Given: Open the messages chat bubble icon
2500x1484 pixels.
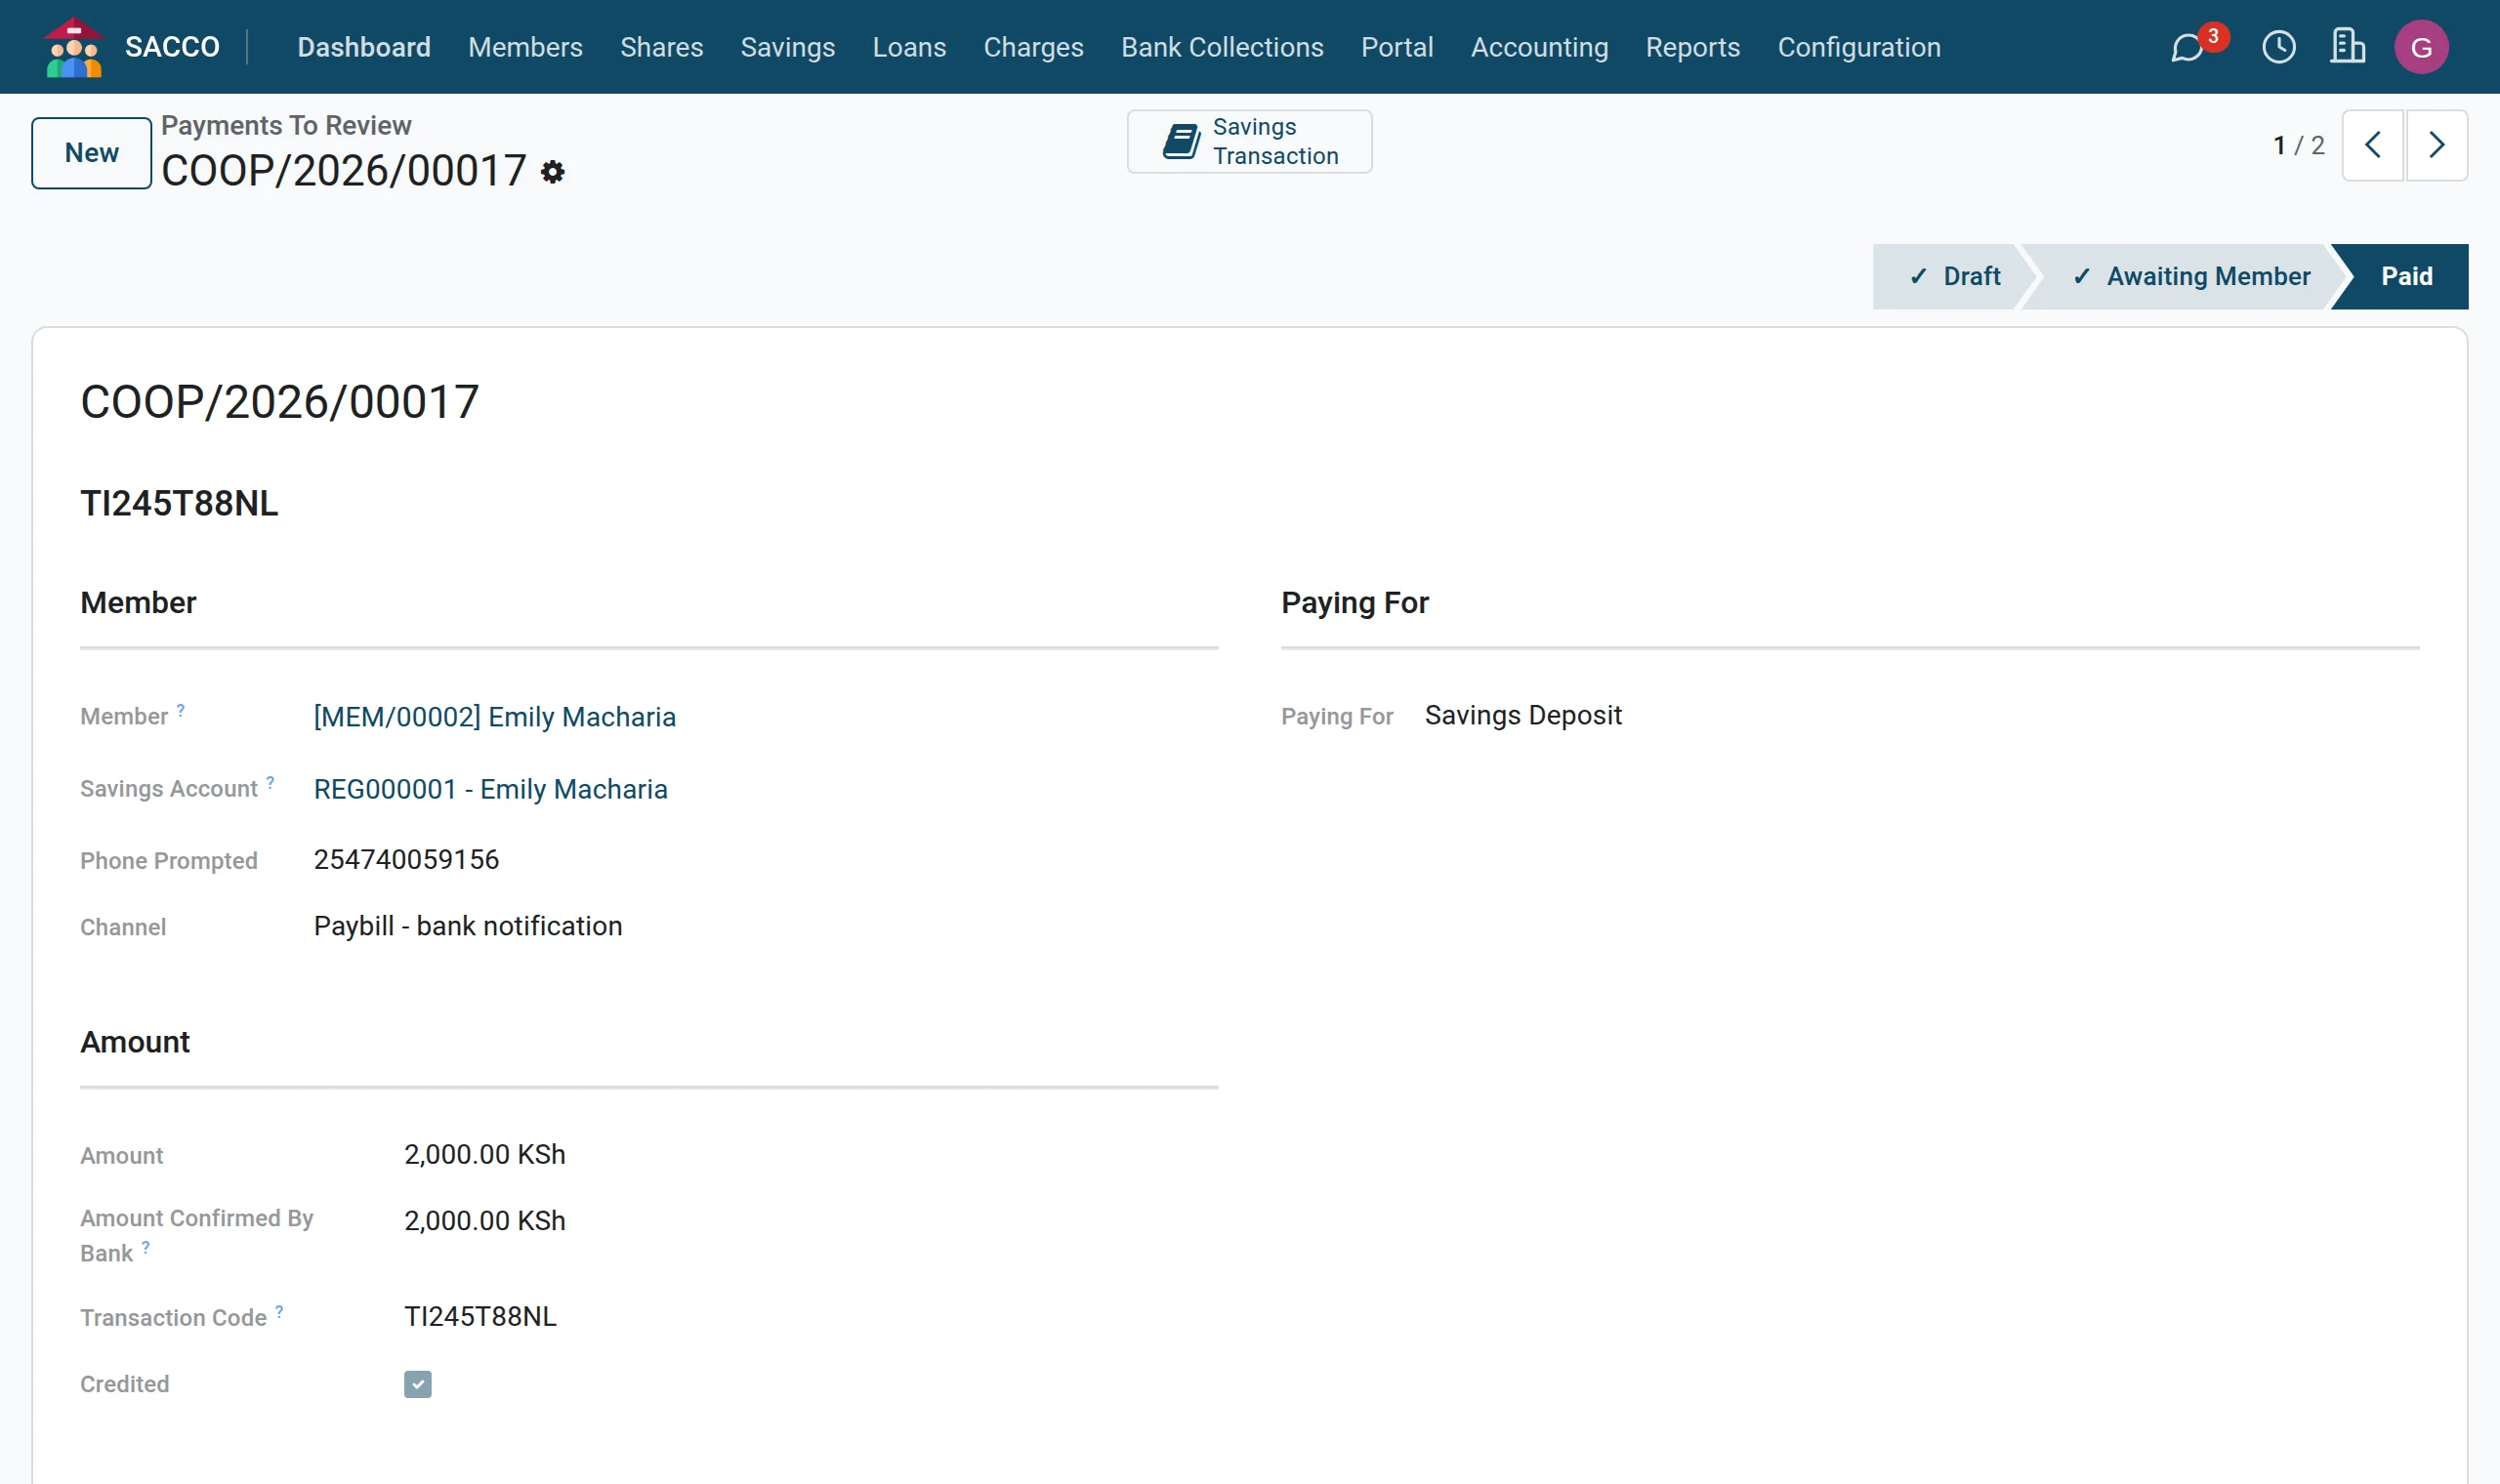Looking at the screenshot, I should click(x=2187, y=47).
